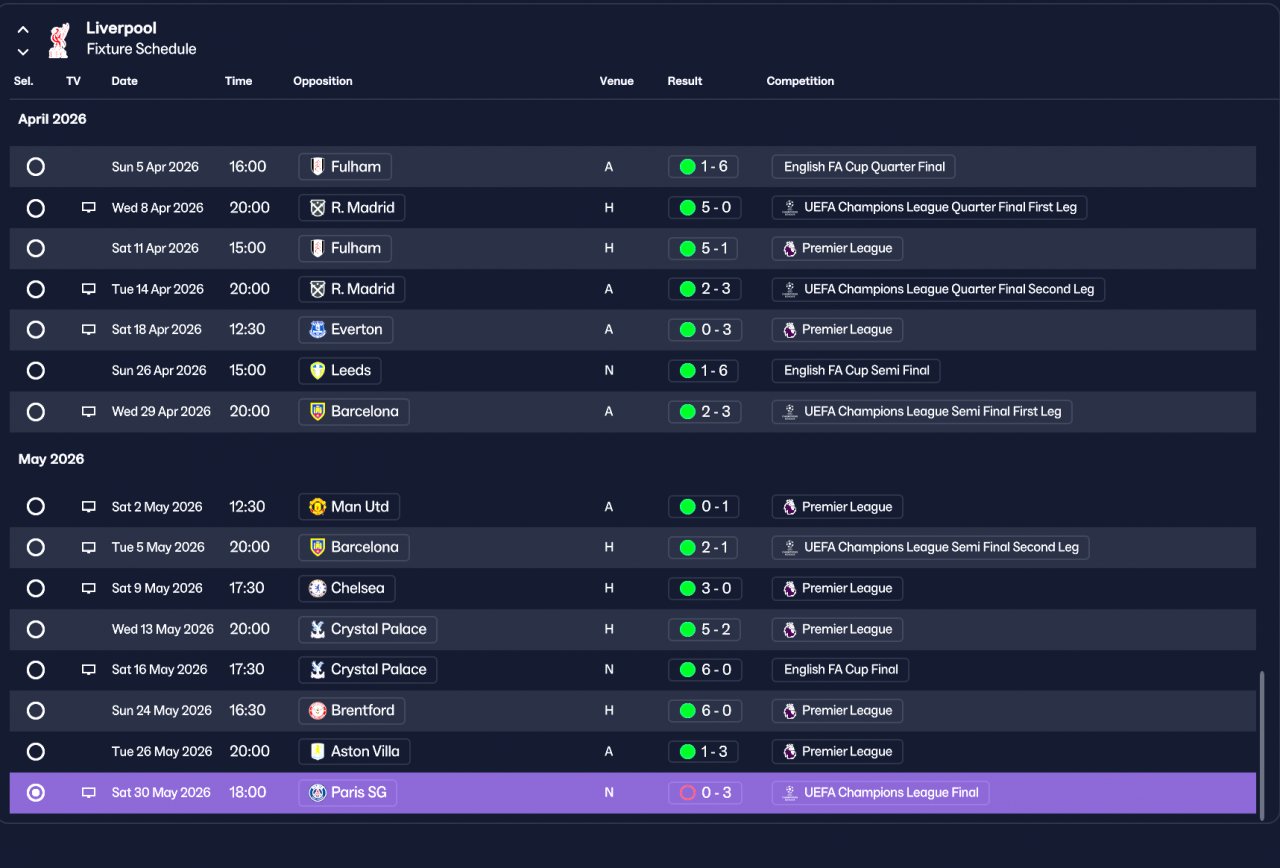The width and height of the screenshot is (1280, 868).
Task: Click Champions League logo in Final row
Action: coord(790,792)
